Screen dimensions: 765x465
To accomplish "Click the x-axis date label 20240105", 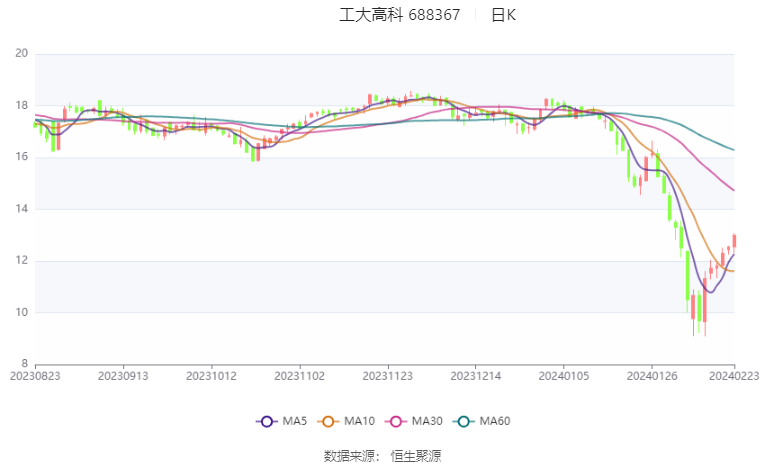I will point(564,376).
